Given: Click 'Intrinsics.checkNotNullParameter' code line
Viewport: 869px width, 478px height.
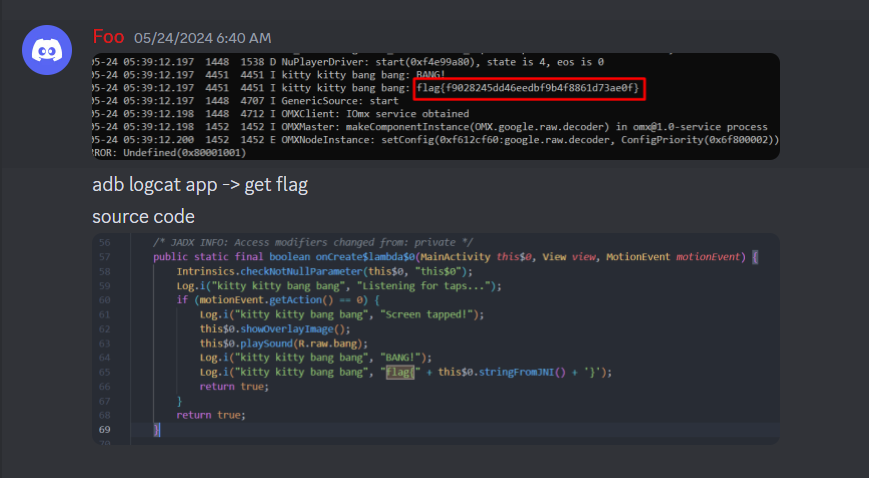Looking at the screenshot, I should (x=325, y=271).
